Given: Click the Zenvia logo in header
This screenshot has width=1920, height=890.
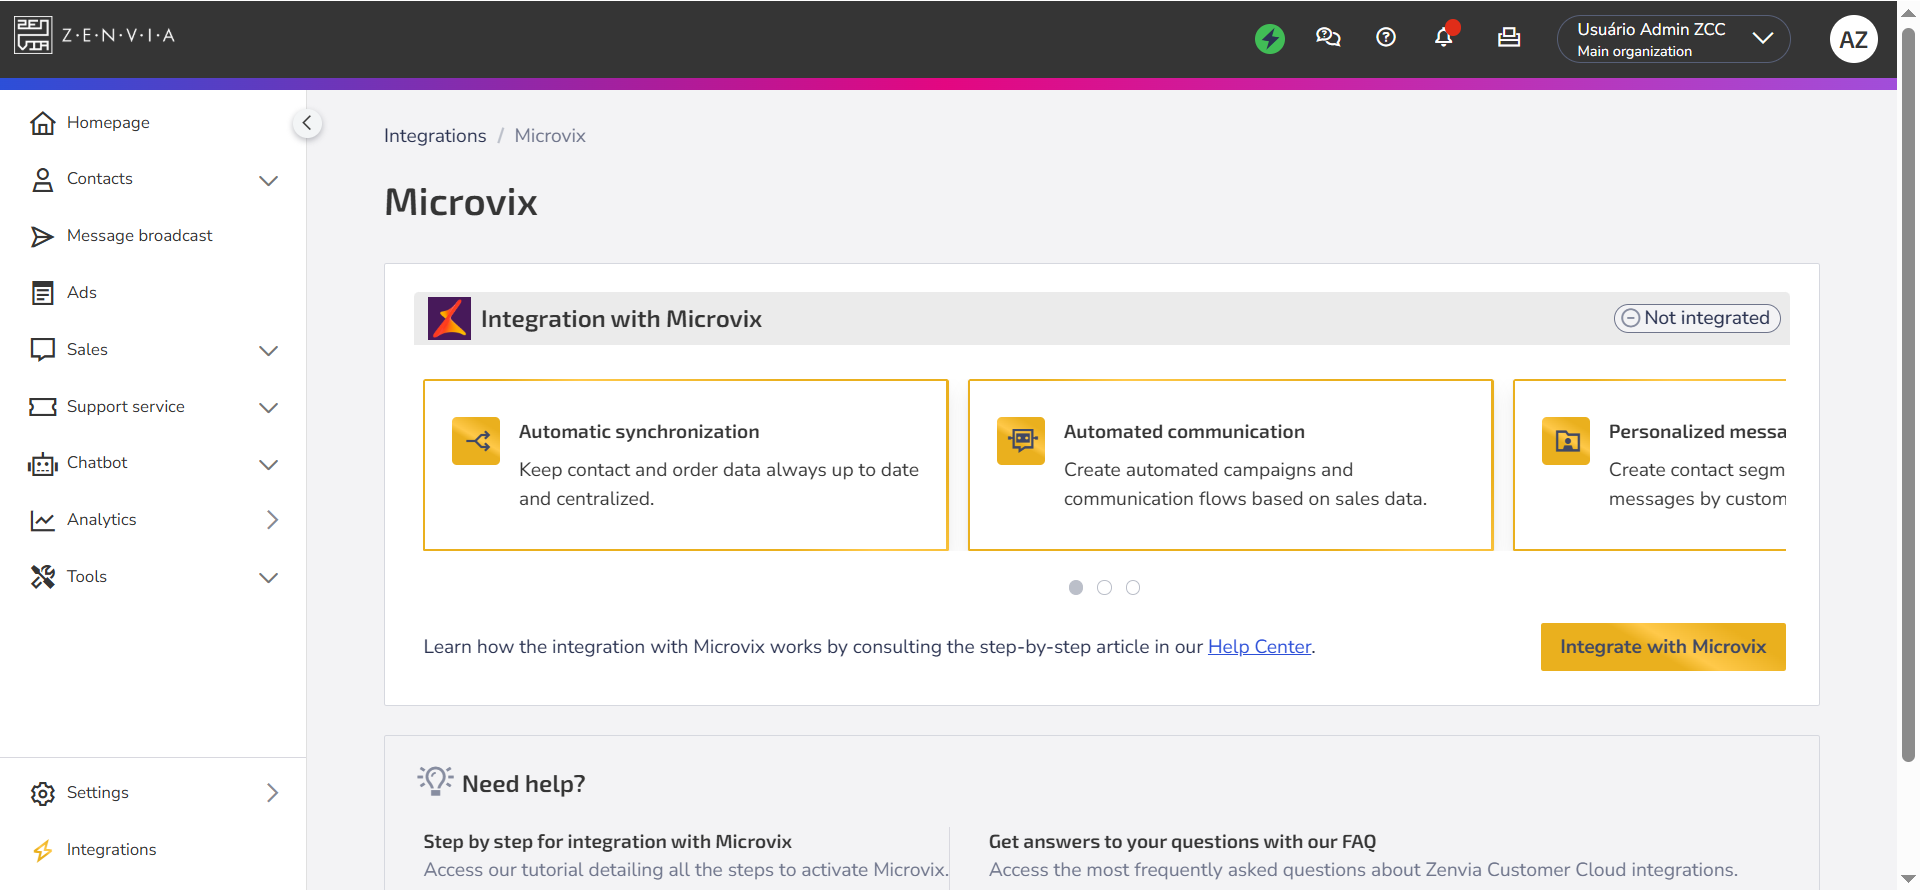Looking at the screenshot, I should point(95,35).
